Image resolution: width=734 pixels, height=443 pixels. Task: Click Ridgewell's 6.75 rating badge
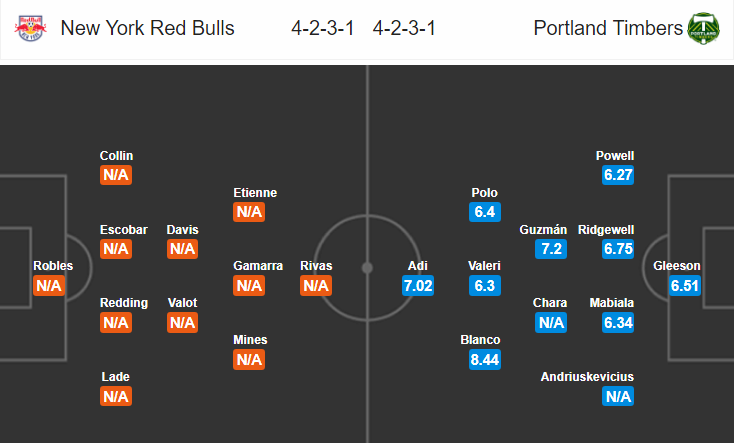(x=618, y=249)
